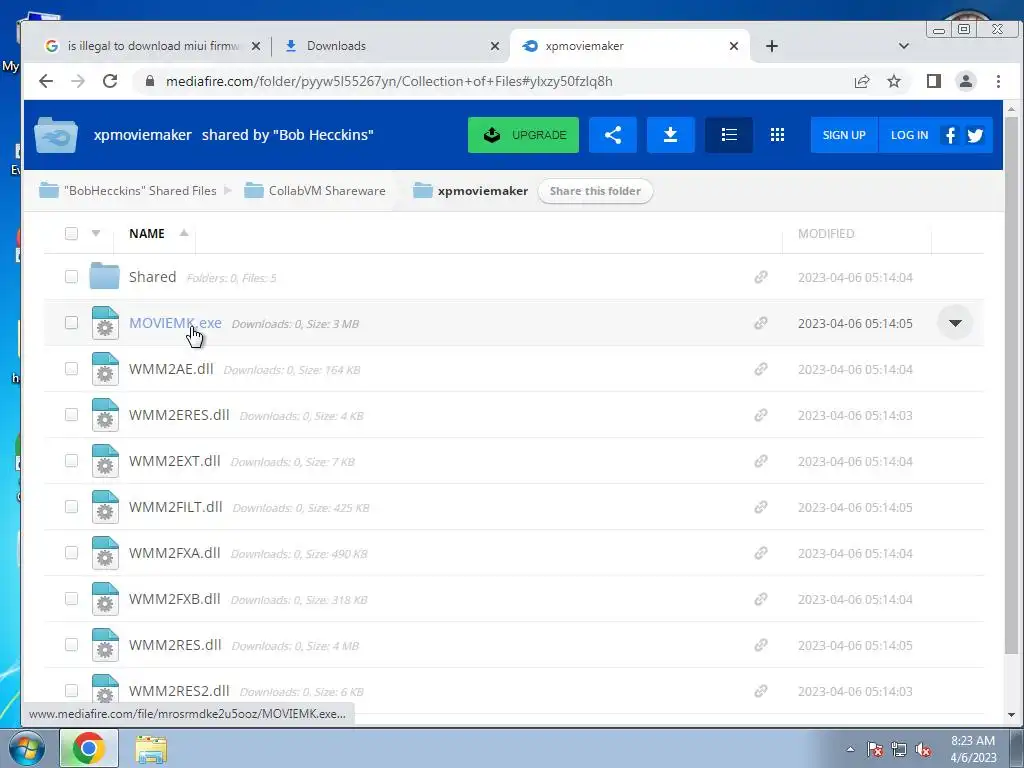The width and height of the screenshot is (1024, 768).
Task: Check the WMM2ERES.dll checkbox
Action: [71, 415]
